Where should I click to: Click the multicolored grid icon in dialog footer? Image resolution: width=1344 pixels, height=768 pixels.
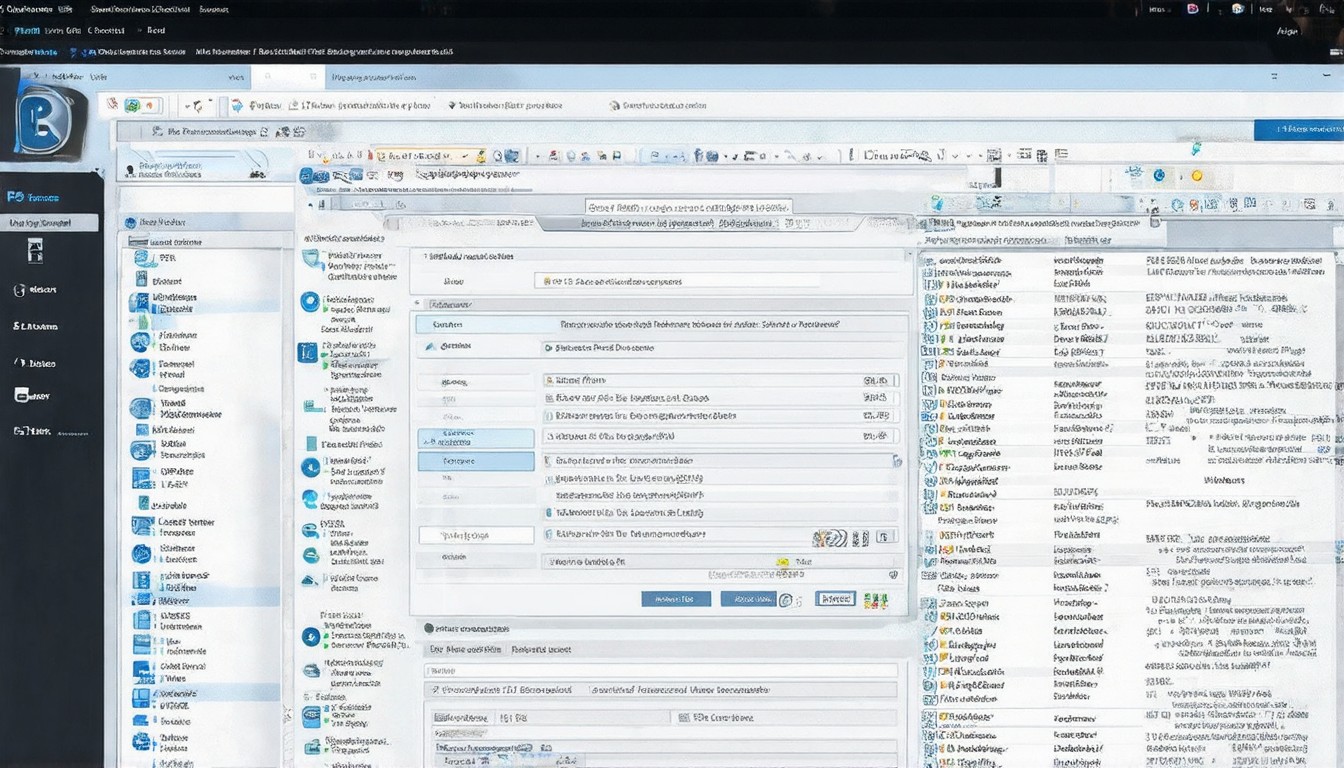pyautogui.click(x=876, y=600)
